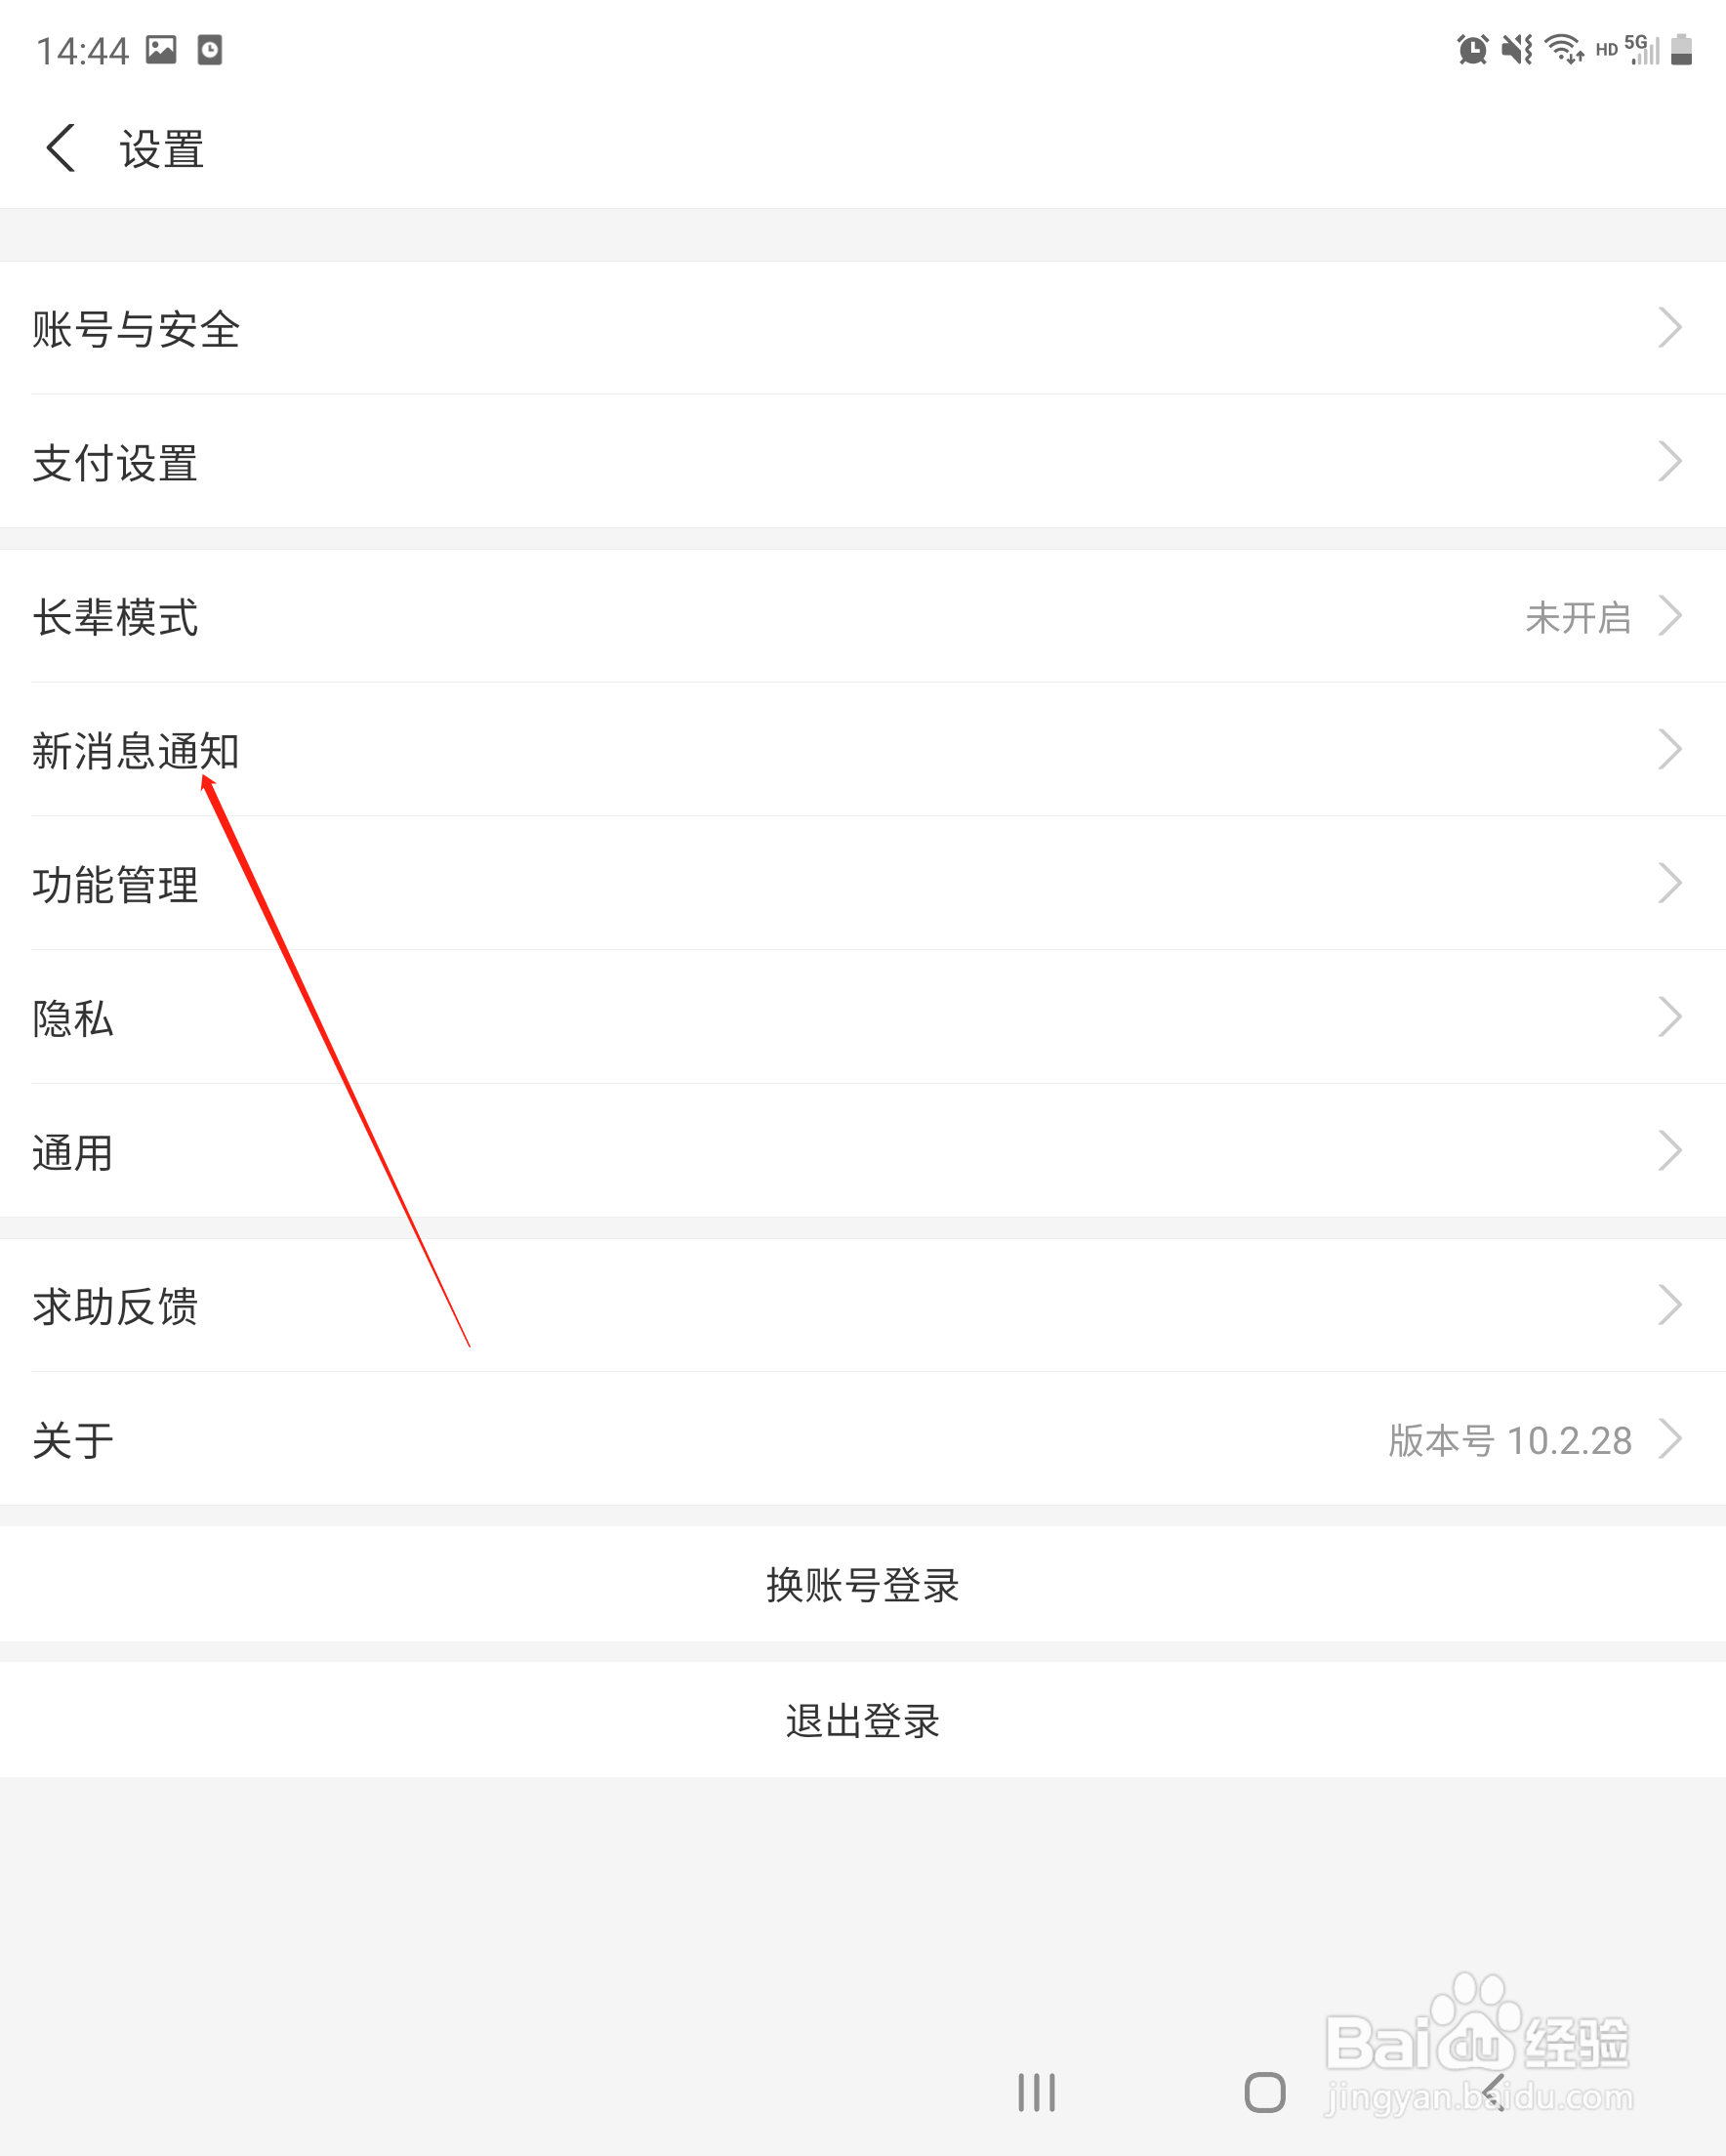Tap 换账号登录 button
Viewport: 1726px width, 2156px height.
pos(863,1584)
